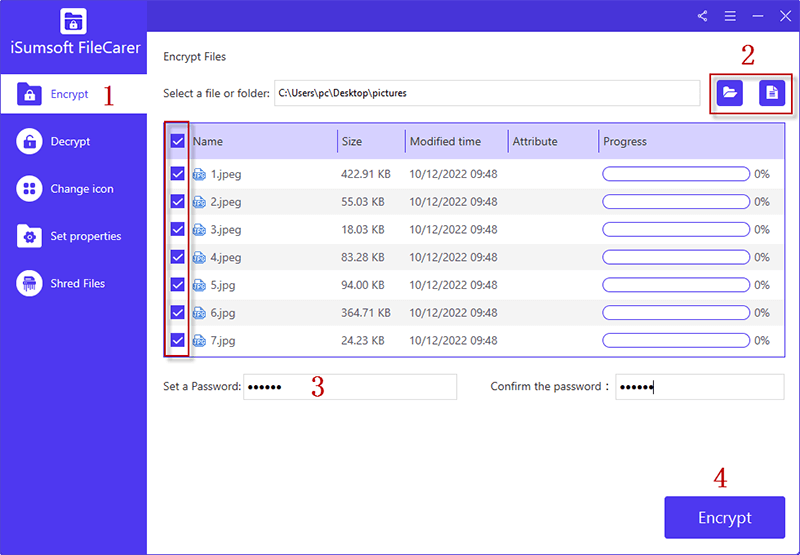
Task: Select the 5.jpg file name
Action: click(x=223, y=285)
